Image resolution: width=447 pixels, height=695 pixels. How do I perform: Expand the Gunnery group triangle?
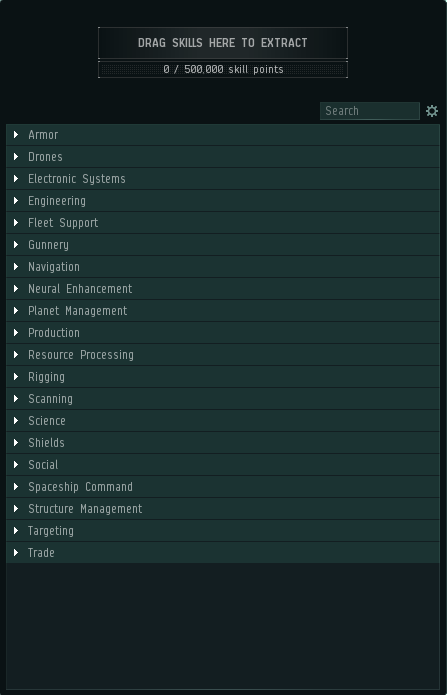point(16,245)
